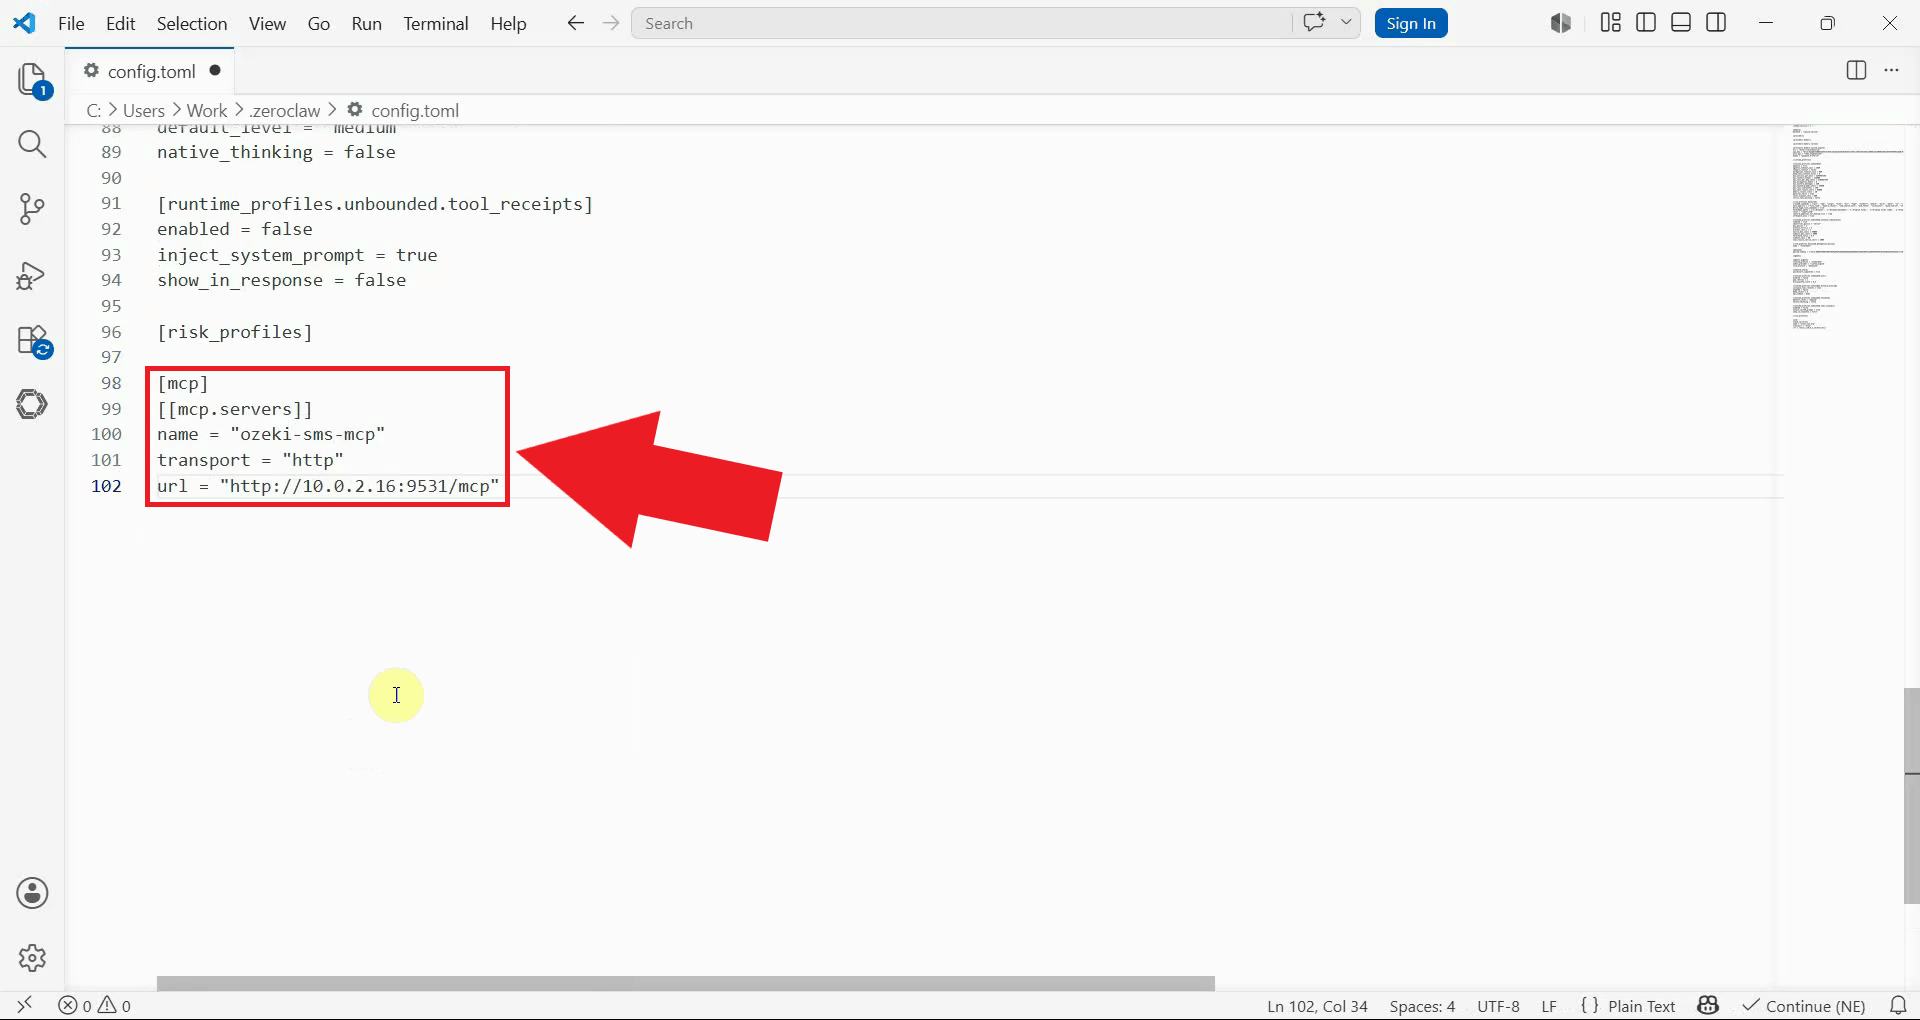Click the vertical scrollbar thumb
The image size is (1920, 1020).
[x=1912, y=796]
